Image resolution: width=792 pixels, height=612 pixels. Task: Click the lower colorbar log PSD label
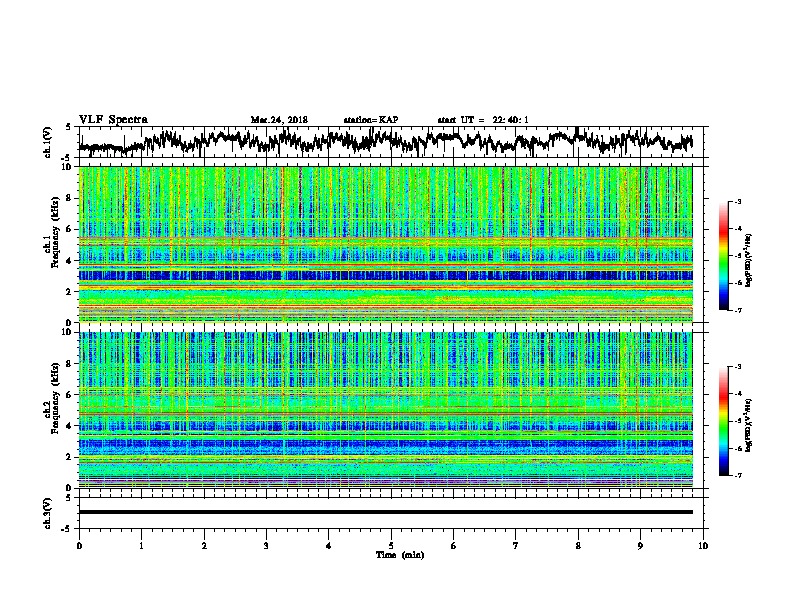pos(749,425)
